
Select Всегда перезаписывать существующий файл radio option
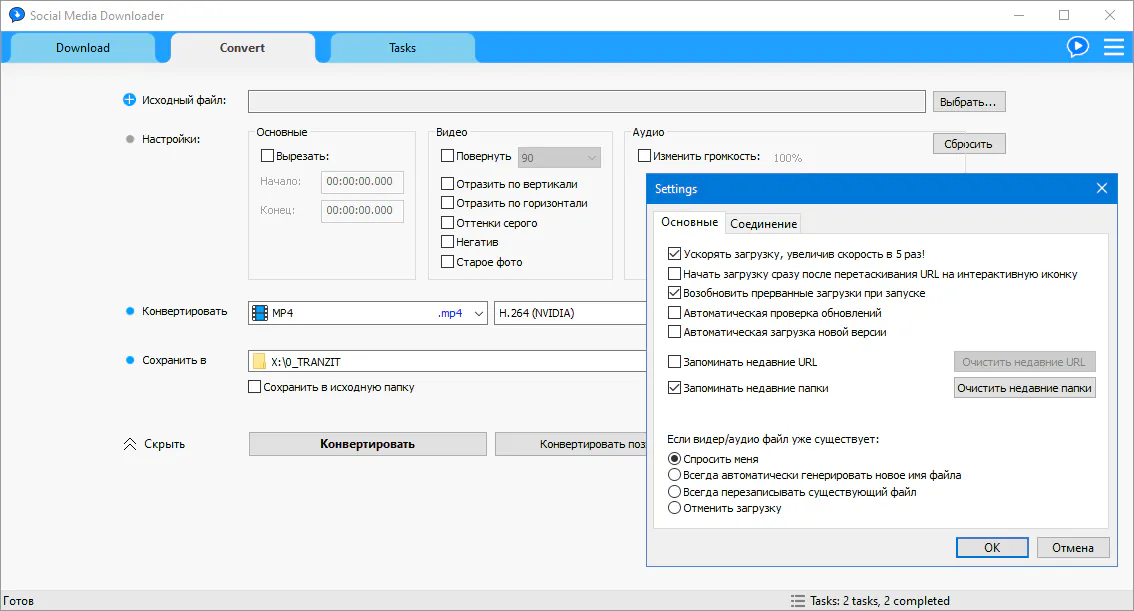[675, 492]
